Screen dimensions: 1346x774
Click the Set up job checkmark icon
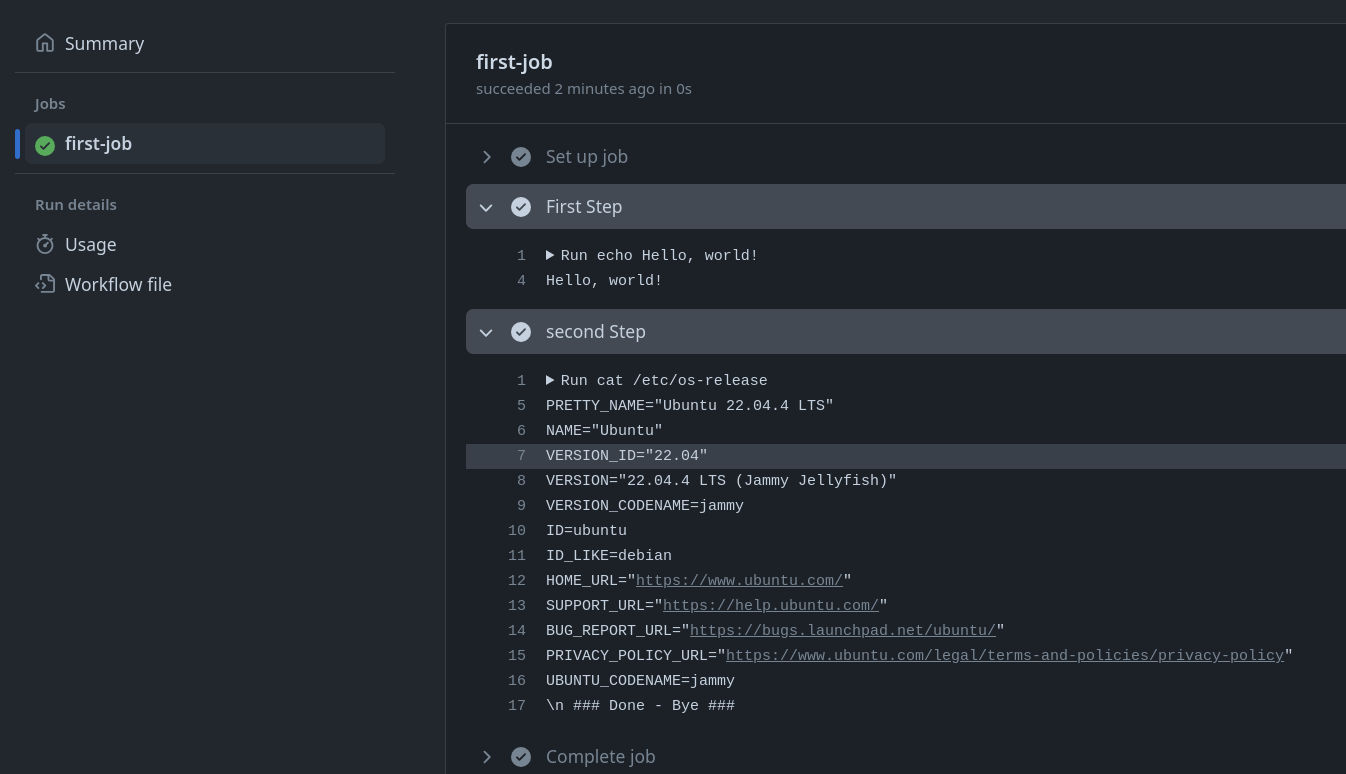click(520, 157)
